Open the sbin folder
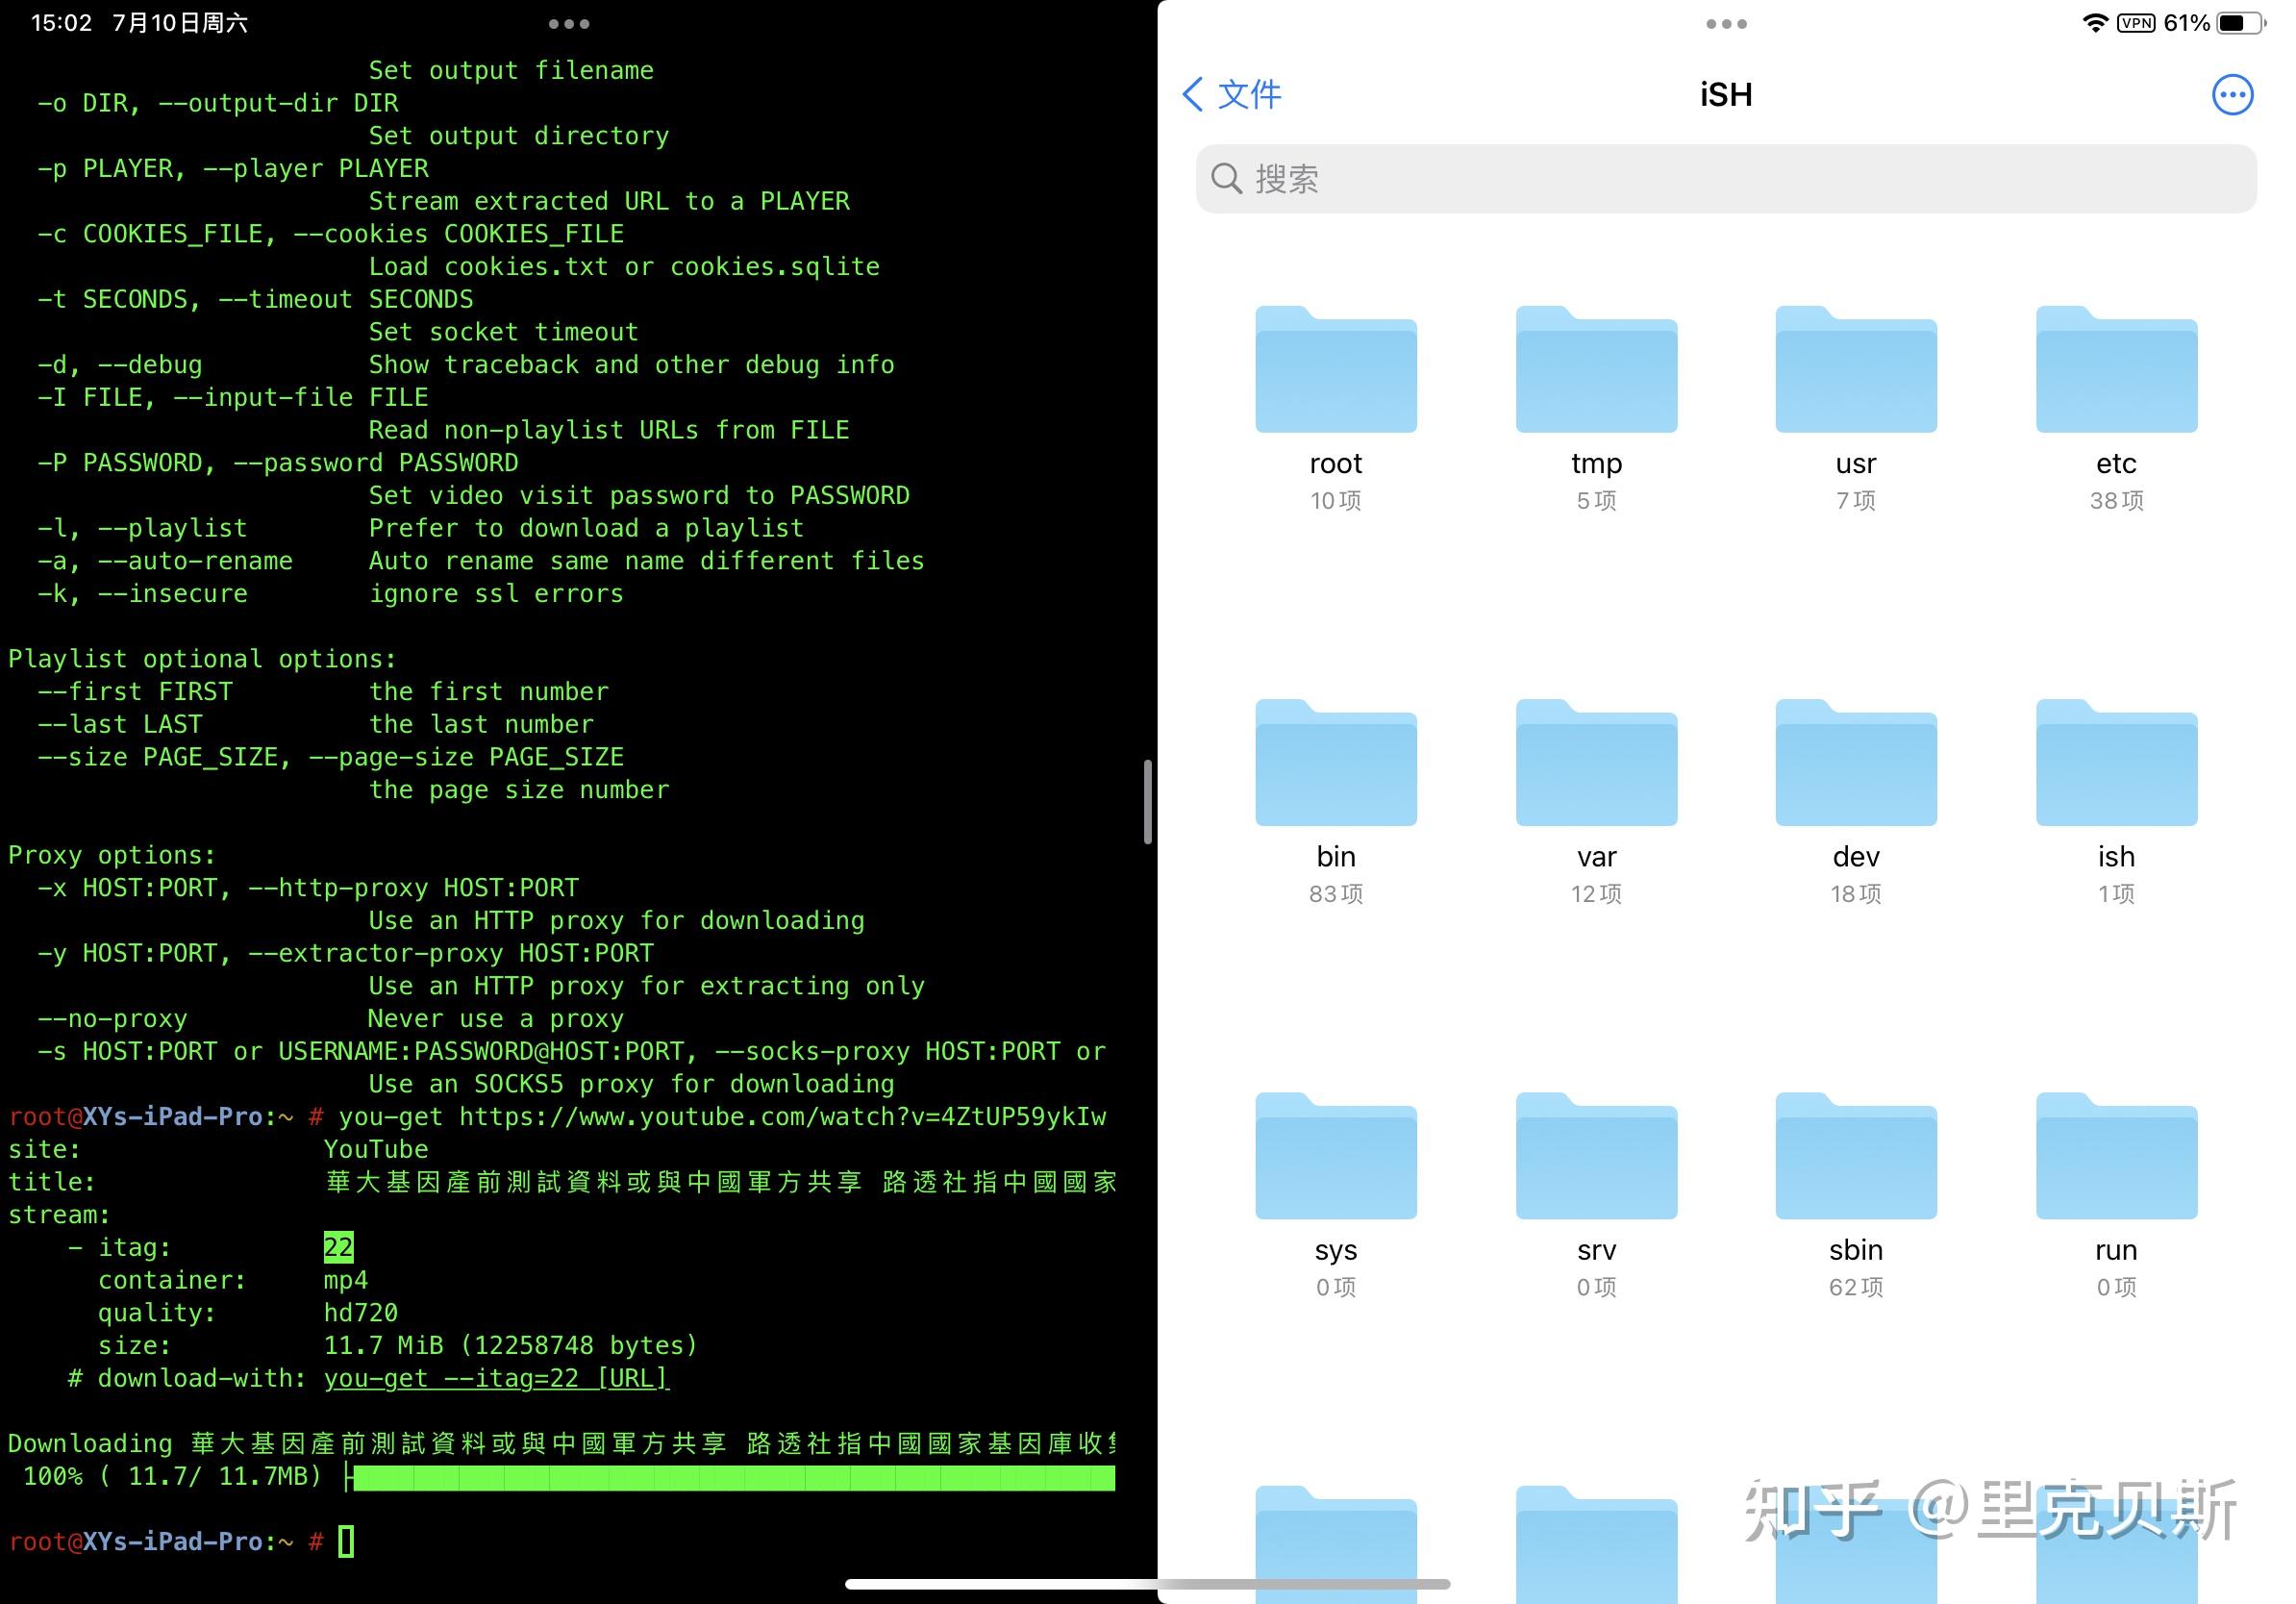This screenshot has width=2296, height=1604. tap(1856, 1157)
